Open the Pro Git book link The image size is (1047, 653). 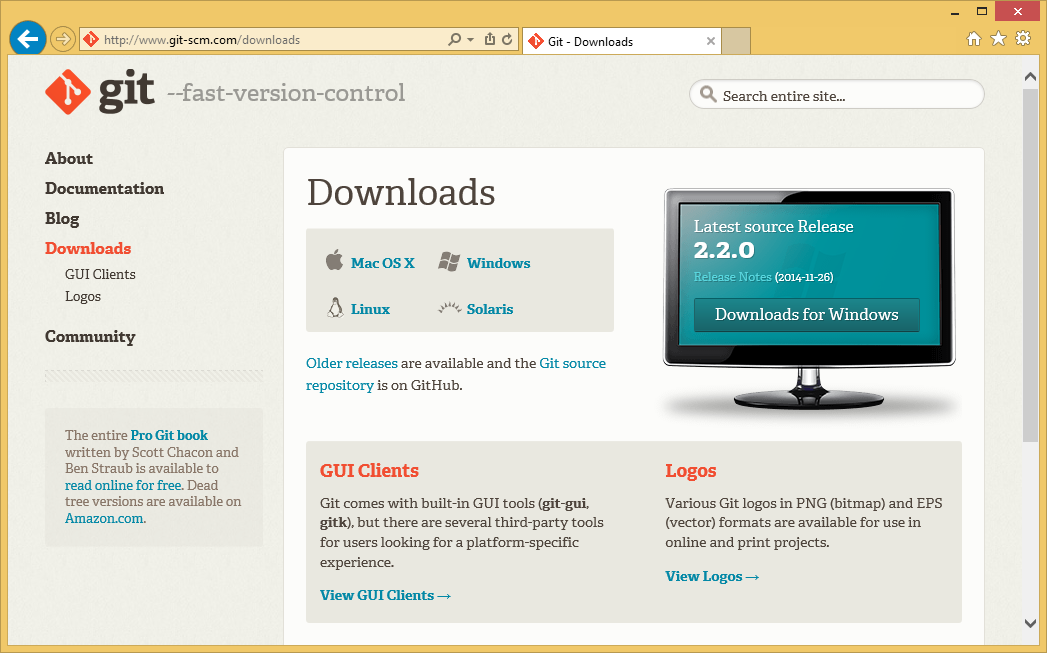(169, 435)
